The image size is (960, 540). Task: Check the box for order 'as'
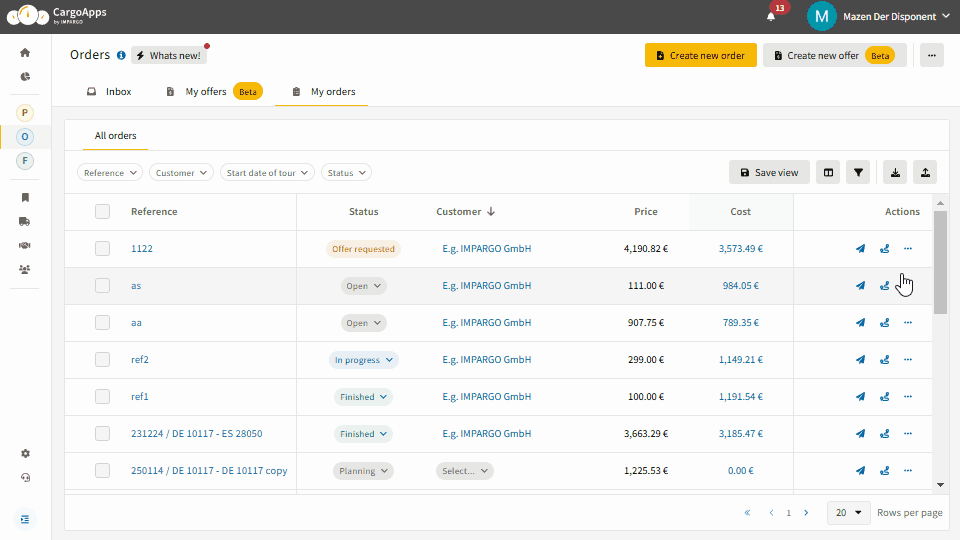coord(102,285)
